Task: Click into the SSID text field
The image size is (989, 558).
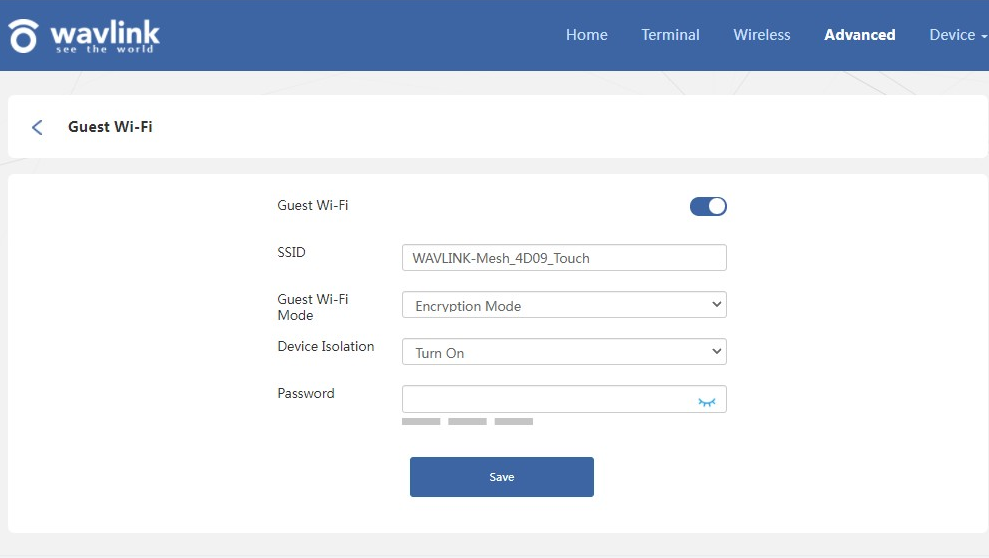Action: click(564, 258)
